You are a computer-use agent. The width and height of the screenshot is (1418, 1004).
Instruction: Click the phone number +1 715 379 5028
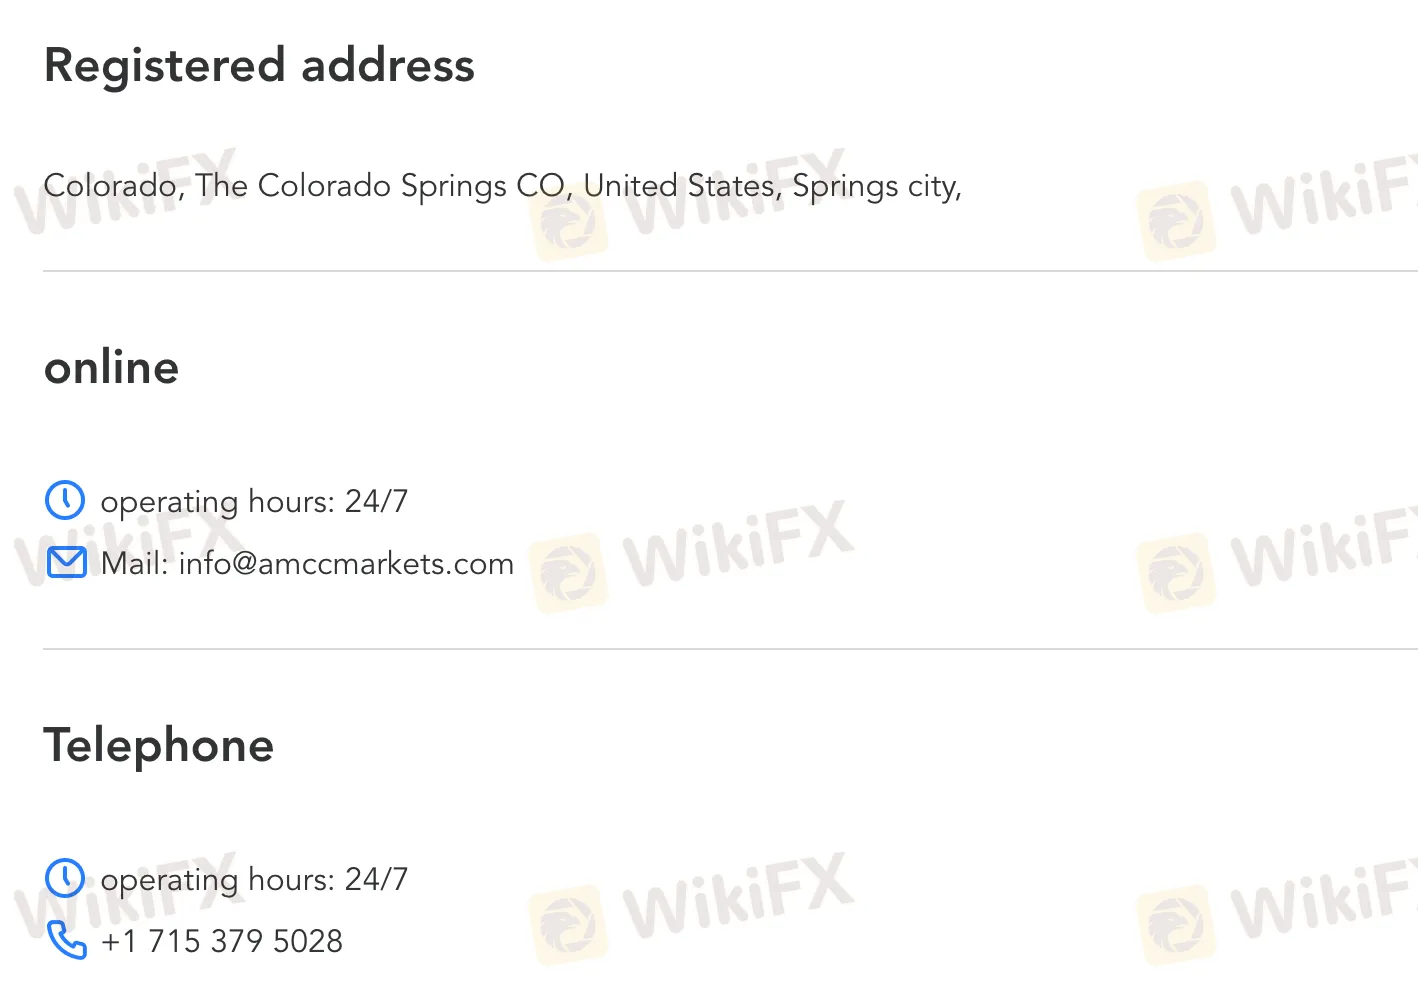pos(222,941)
